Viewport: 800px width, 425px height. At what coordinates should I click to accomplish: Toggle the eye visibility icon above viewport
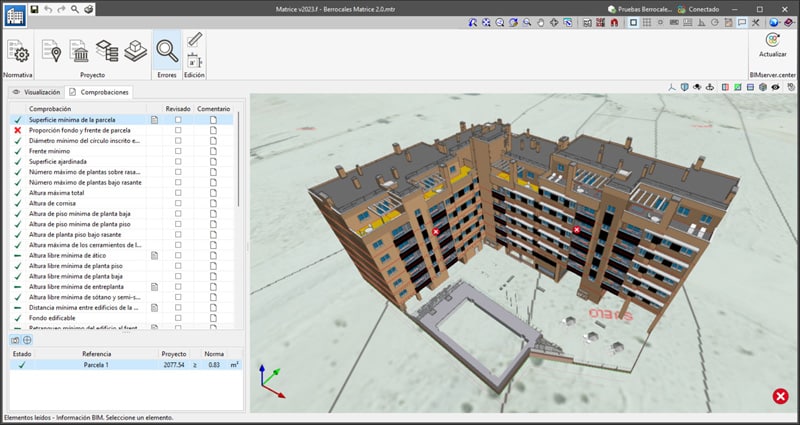click(774, 88)
